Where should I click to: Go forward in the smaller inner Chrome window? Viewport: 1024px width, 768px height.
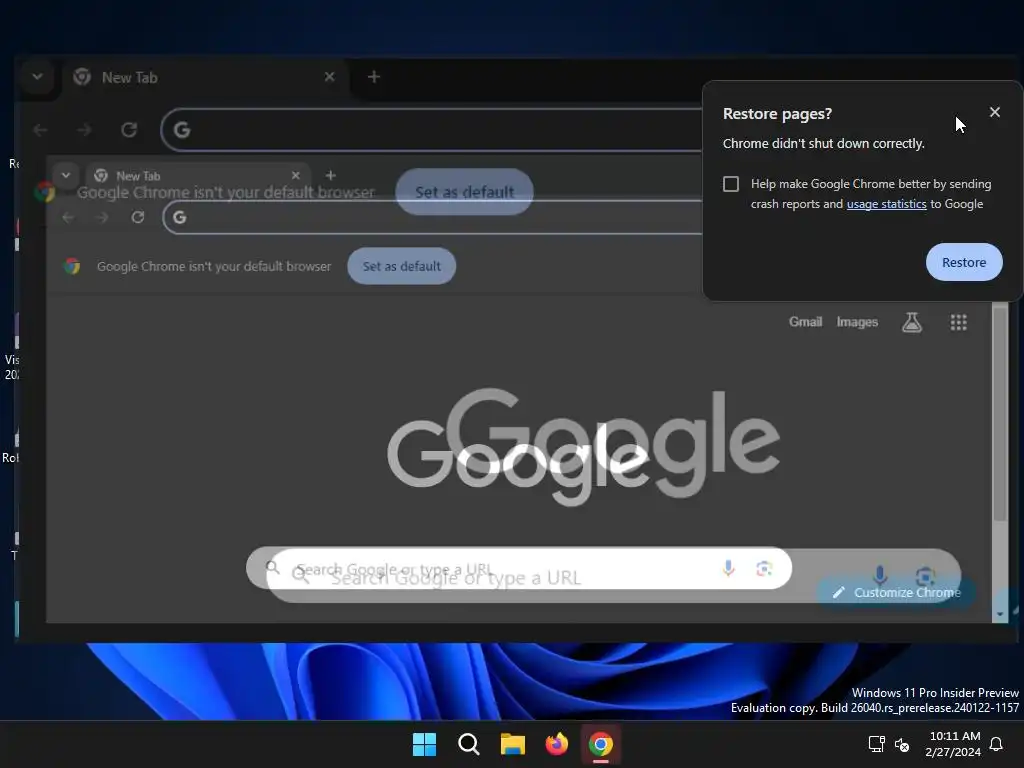(x=102, y=217)
